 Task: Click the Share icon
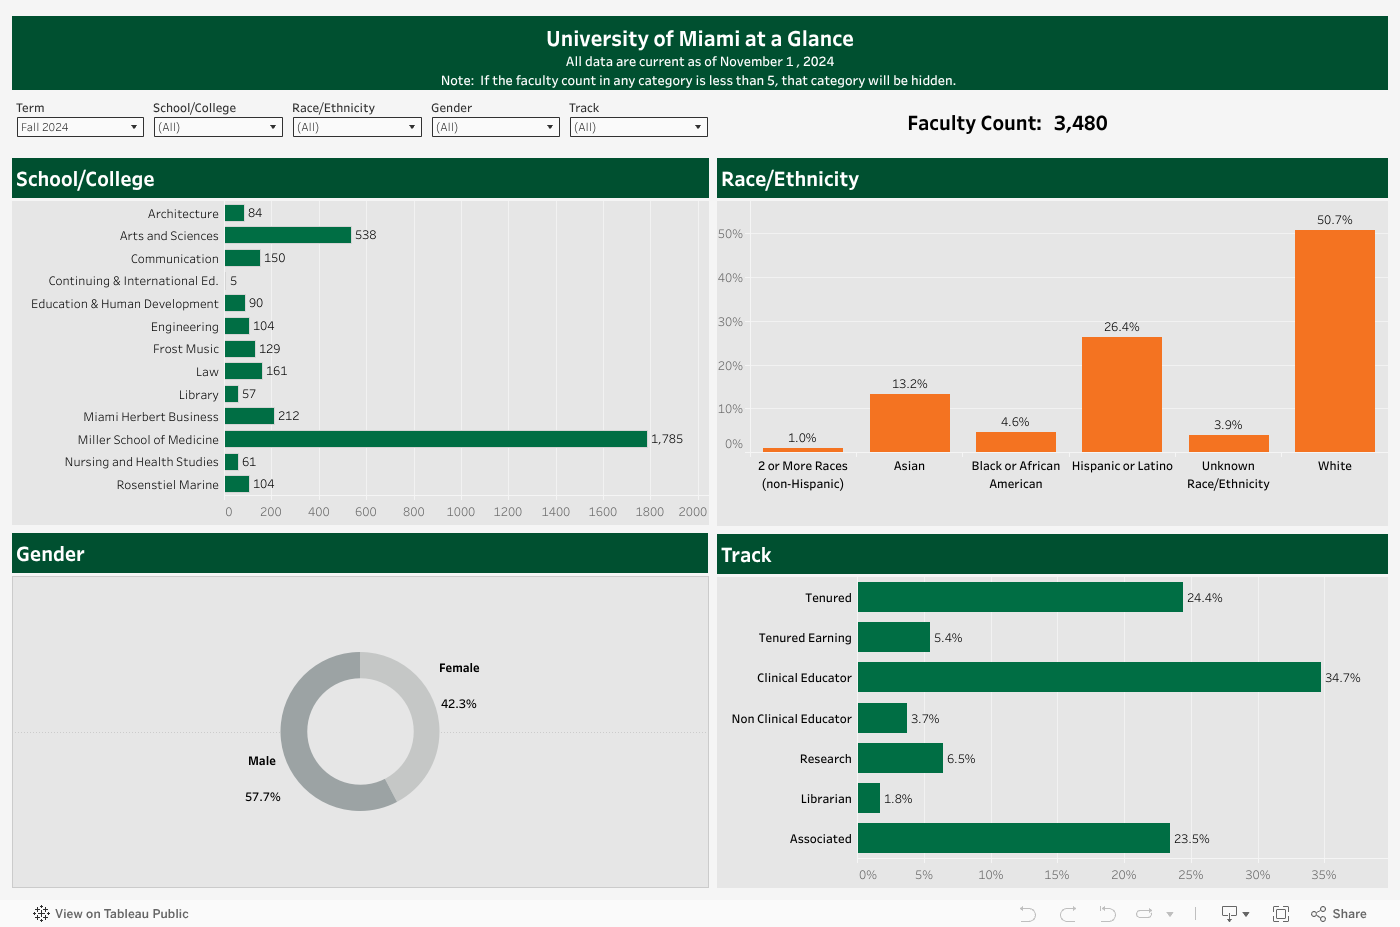tap(1338, 914)
